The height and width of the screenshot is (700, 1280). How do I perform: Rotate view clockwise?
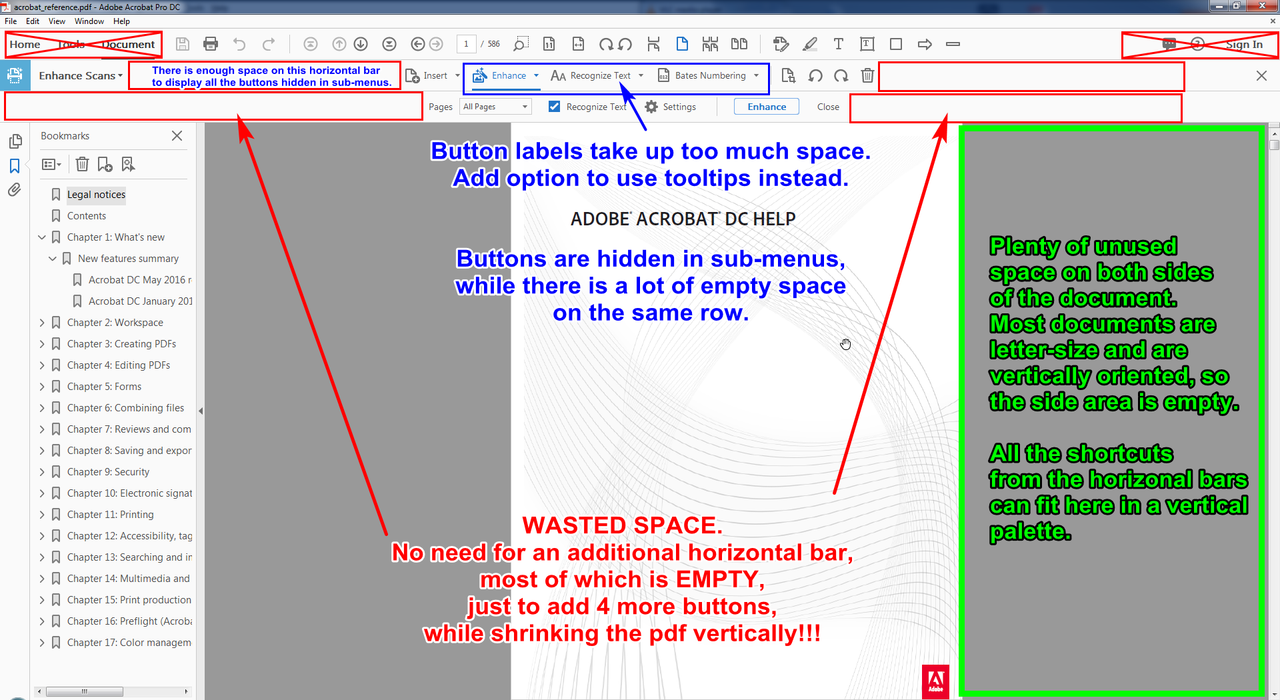(606, 44)
